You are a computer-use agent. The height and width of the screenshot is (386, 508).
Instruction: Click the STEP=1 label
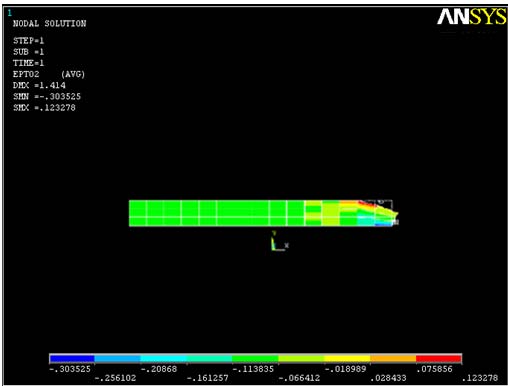28,41
